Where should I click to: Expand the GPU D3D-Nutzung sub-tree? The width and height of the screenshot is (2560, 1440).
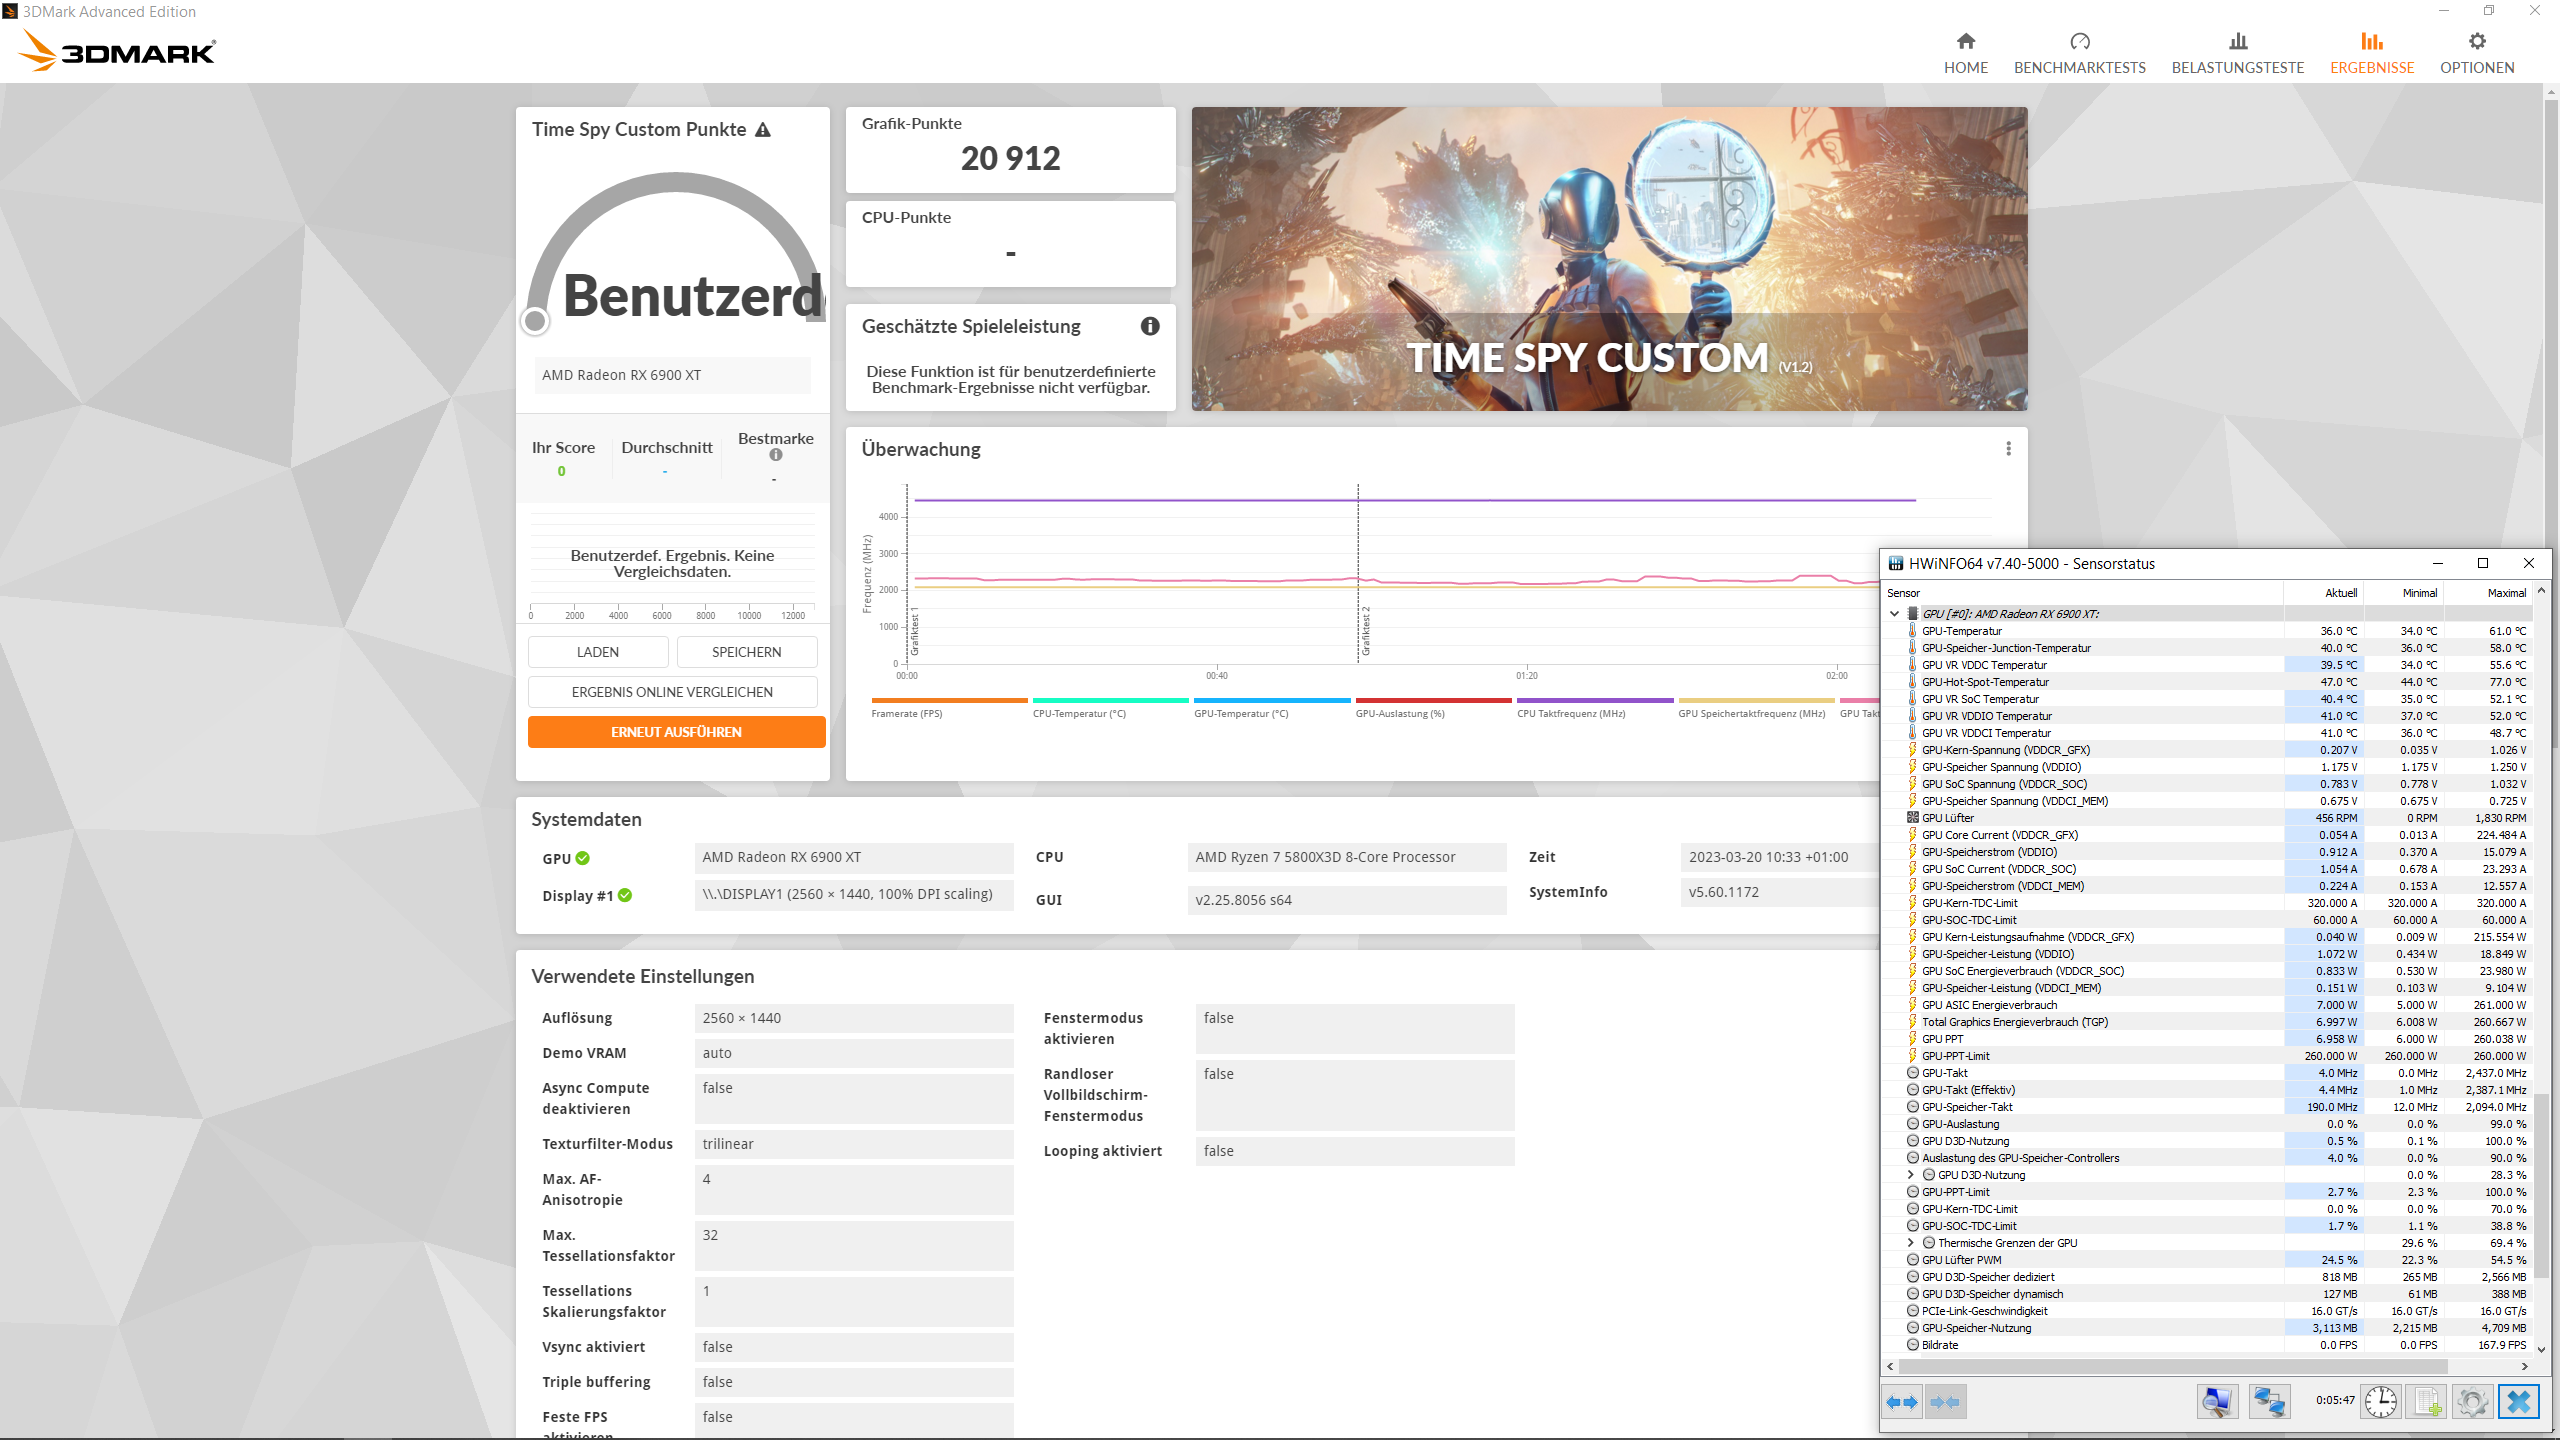[x=1911, y=1175]
